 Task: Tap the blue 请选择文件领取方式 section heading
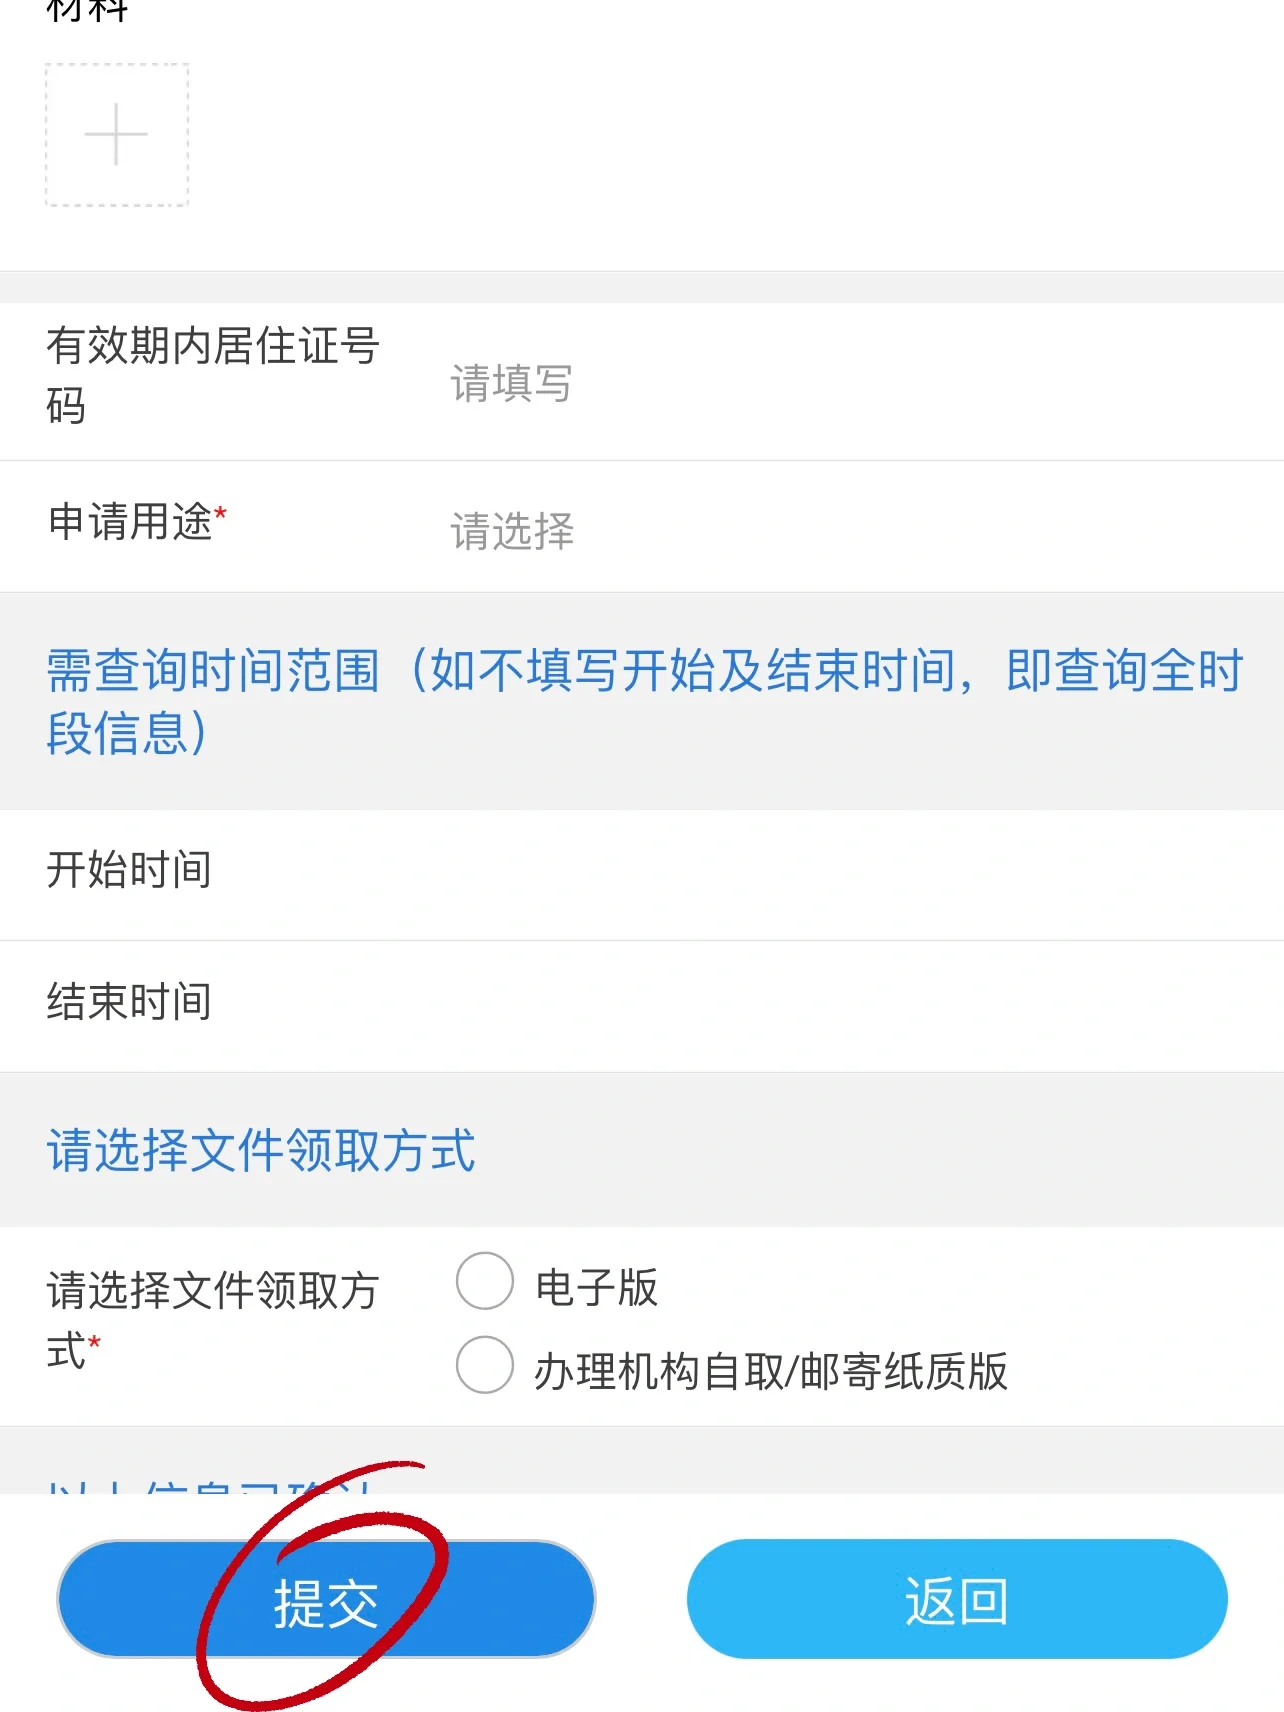(x=261, y=1150)
